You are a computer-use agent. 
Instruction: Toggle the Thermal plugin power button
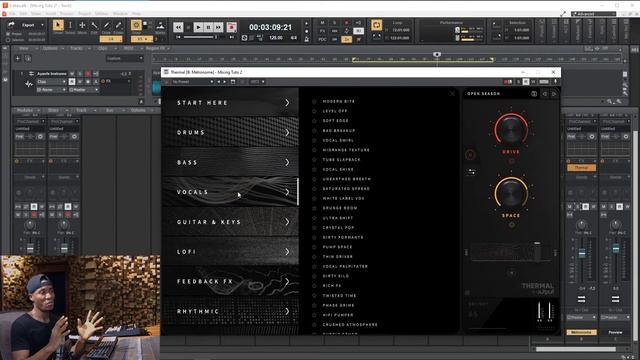[470, 155]
